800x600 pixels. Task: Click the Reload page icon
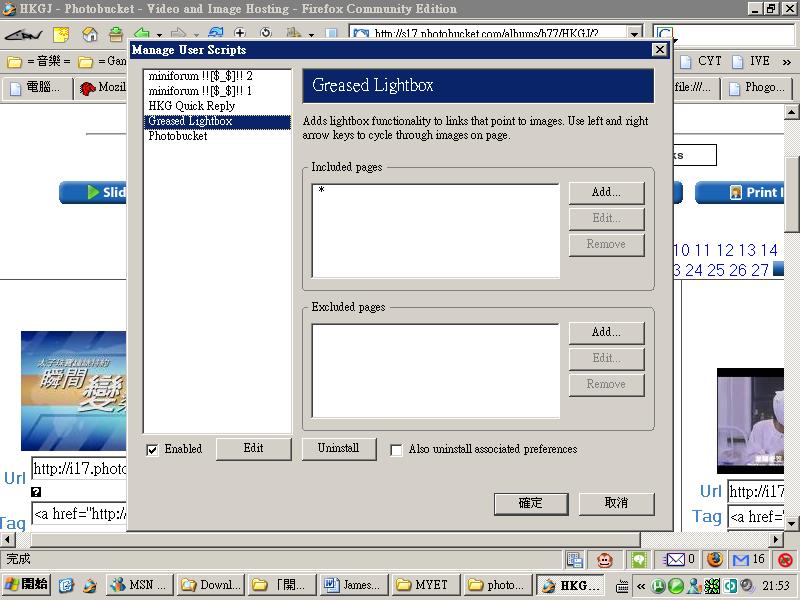point(215,34)
